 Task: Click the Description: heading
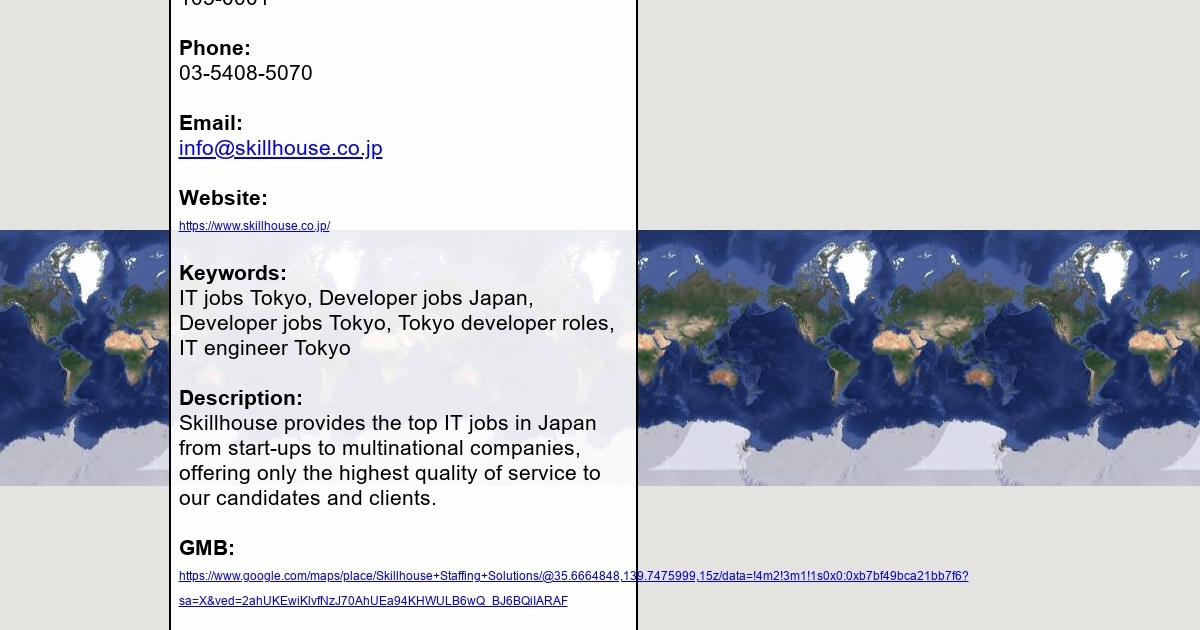[x=241, y=398]
